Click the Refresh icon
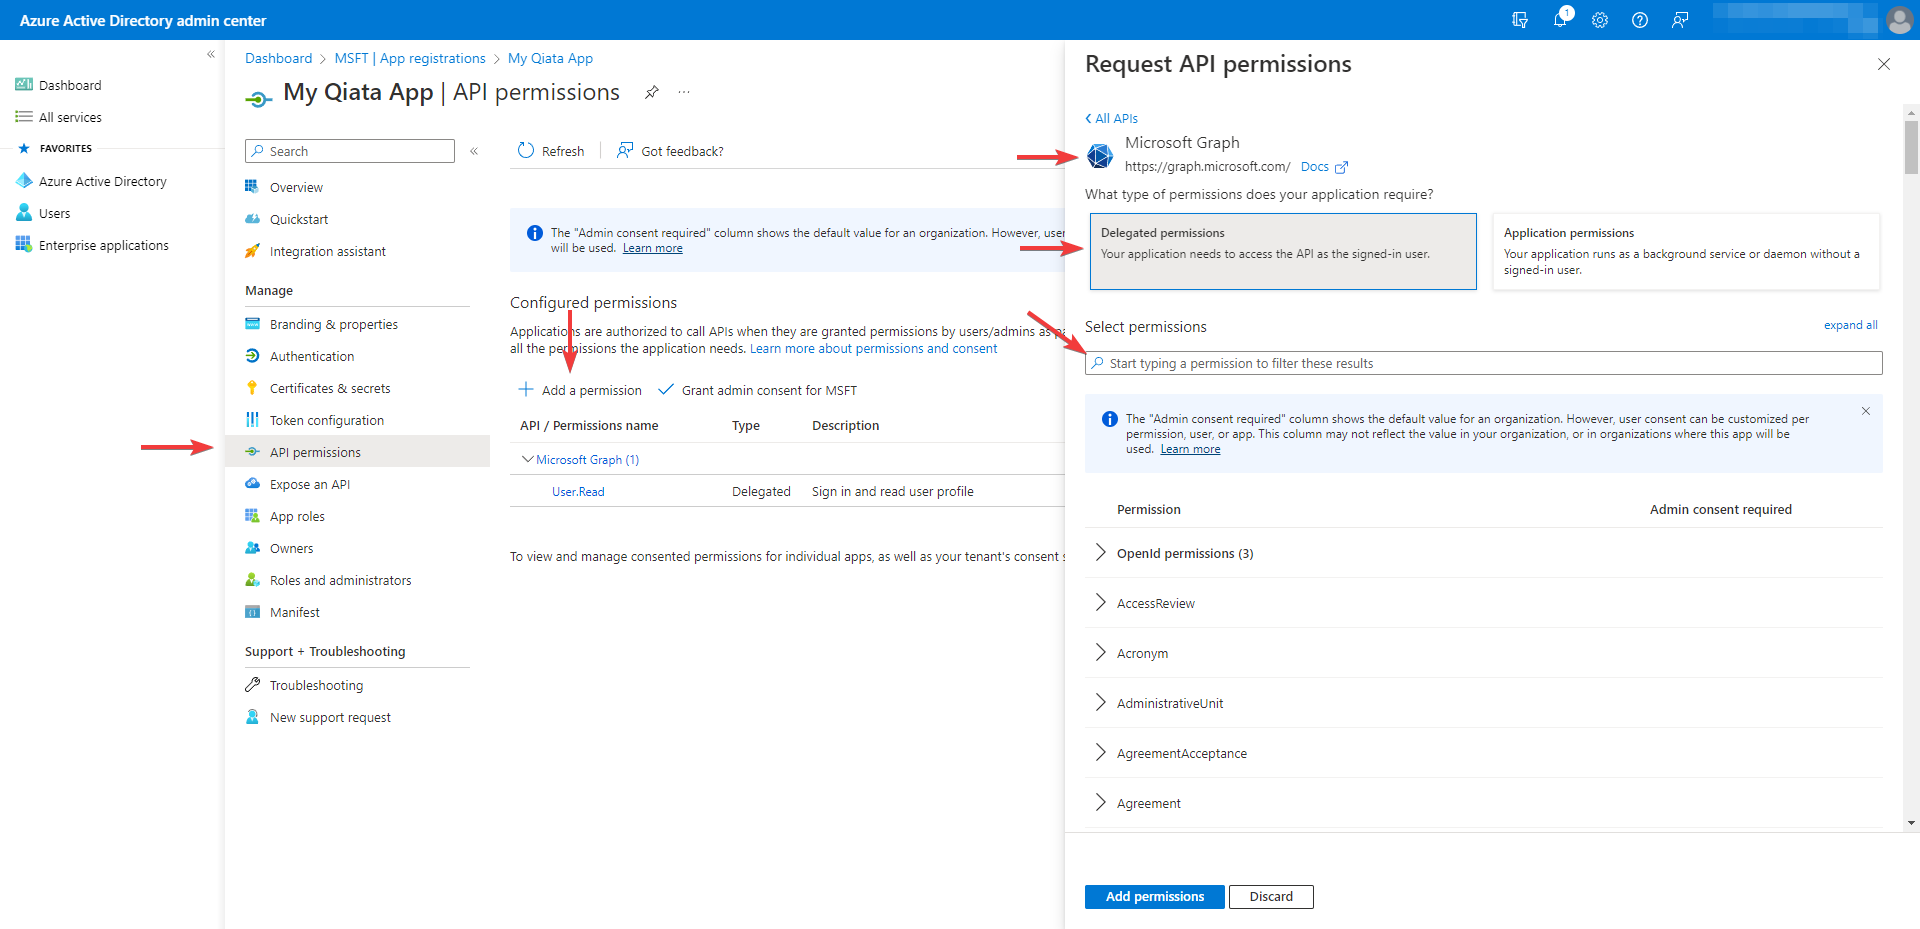 (x=526, y=150)
